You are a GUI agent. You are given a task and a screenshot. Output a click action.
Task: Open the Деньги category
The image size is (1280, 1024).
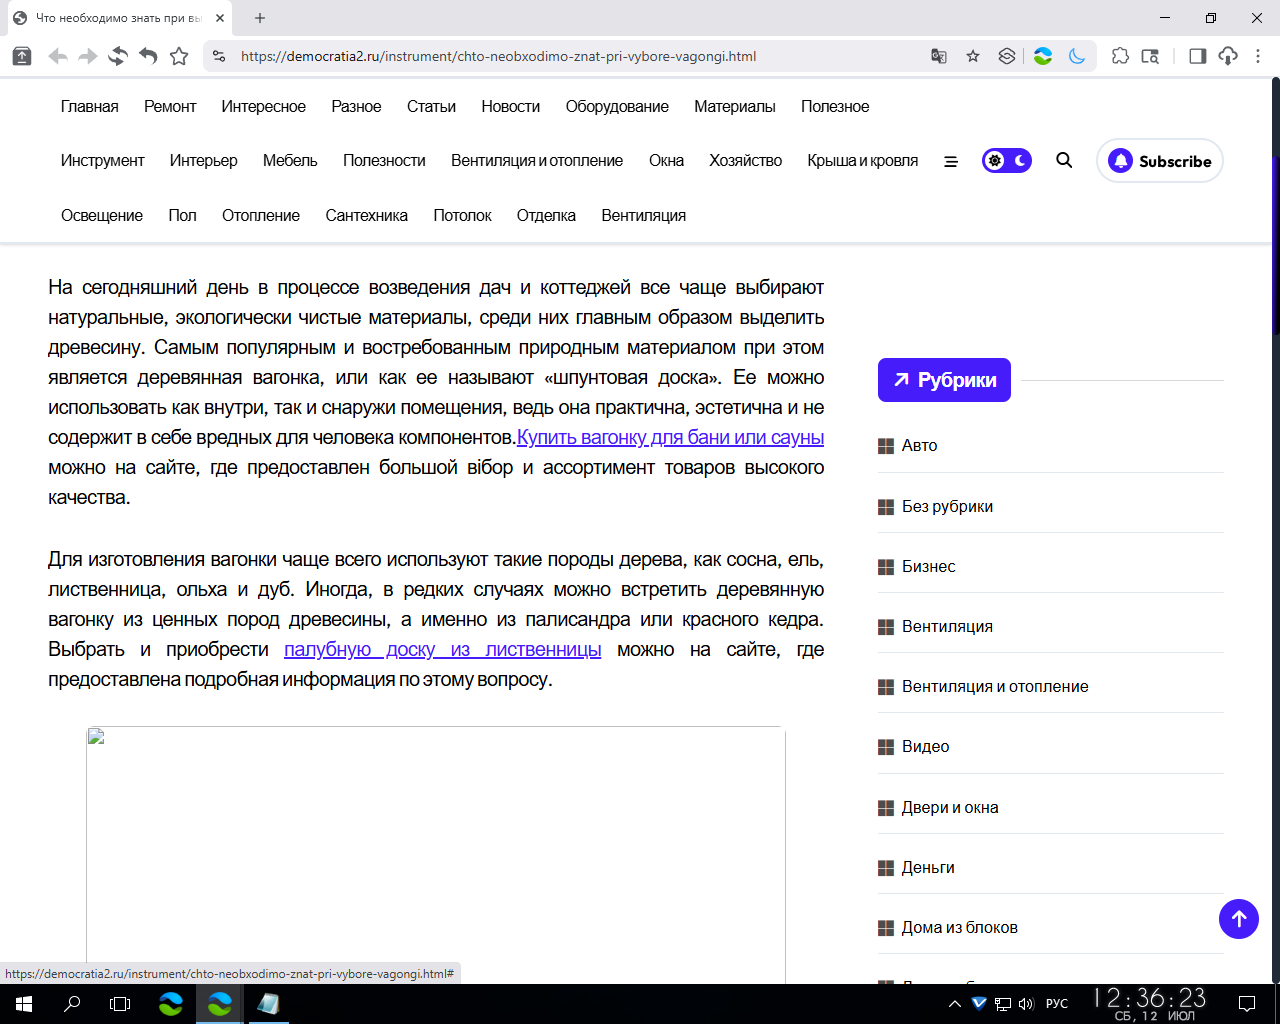(928, 867)
